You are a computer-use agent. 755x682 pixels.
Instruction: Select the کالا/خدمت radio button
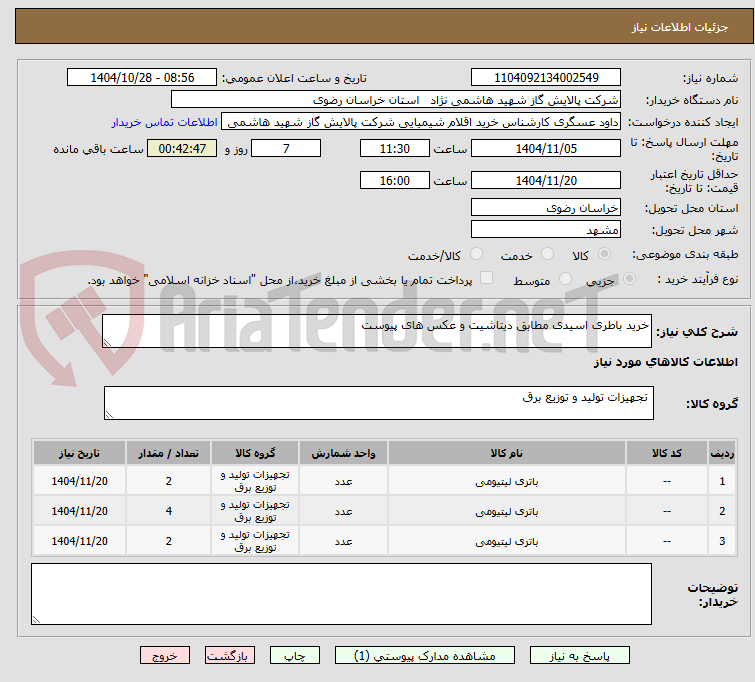point(476,254)
